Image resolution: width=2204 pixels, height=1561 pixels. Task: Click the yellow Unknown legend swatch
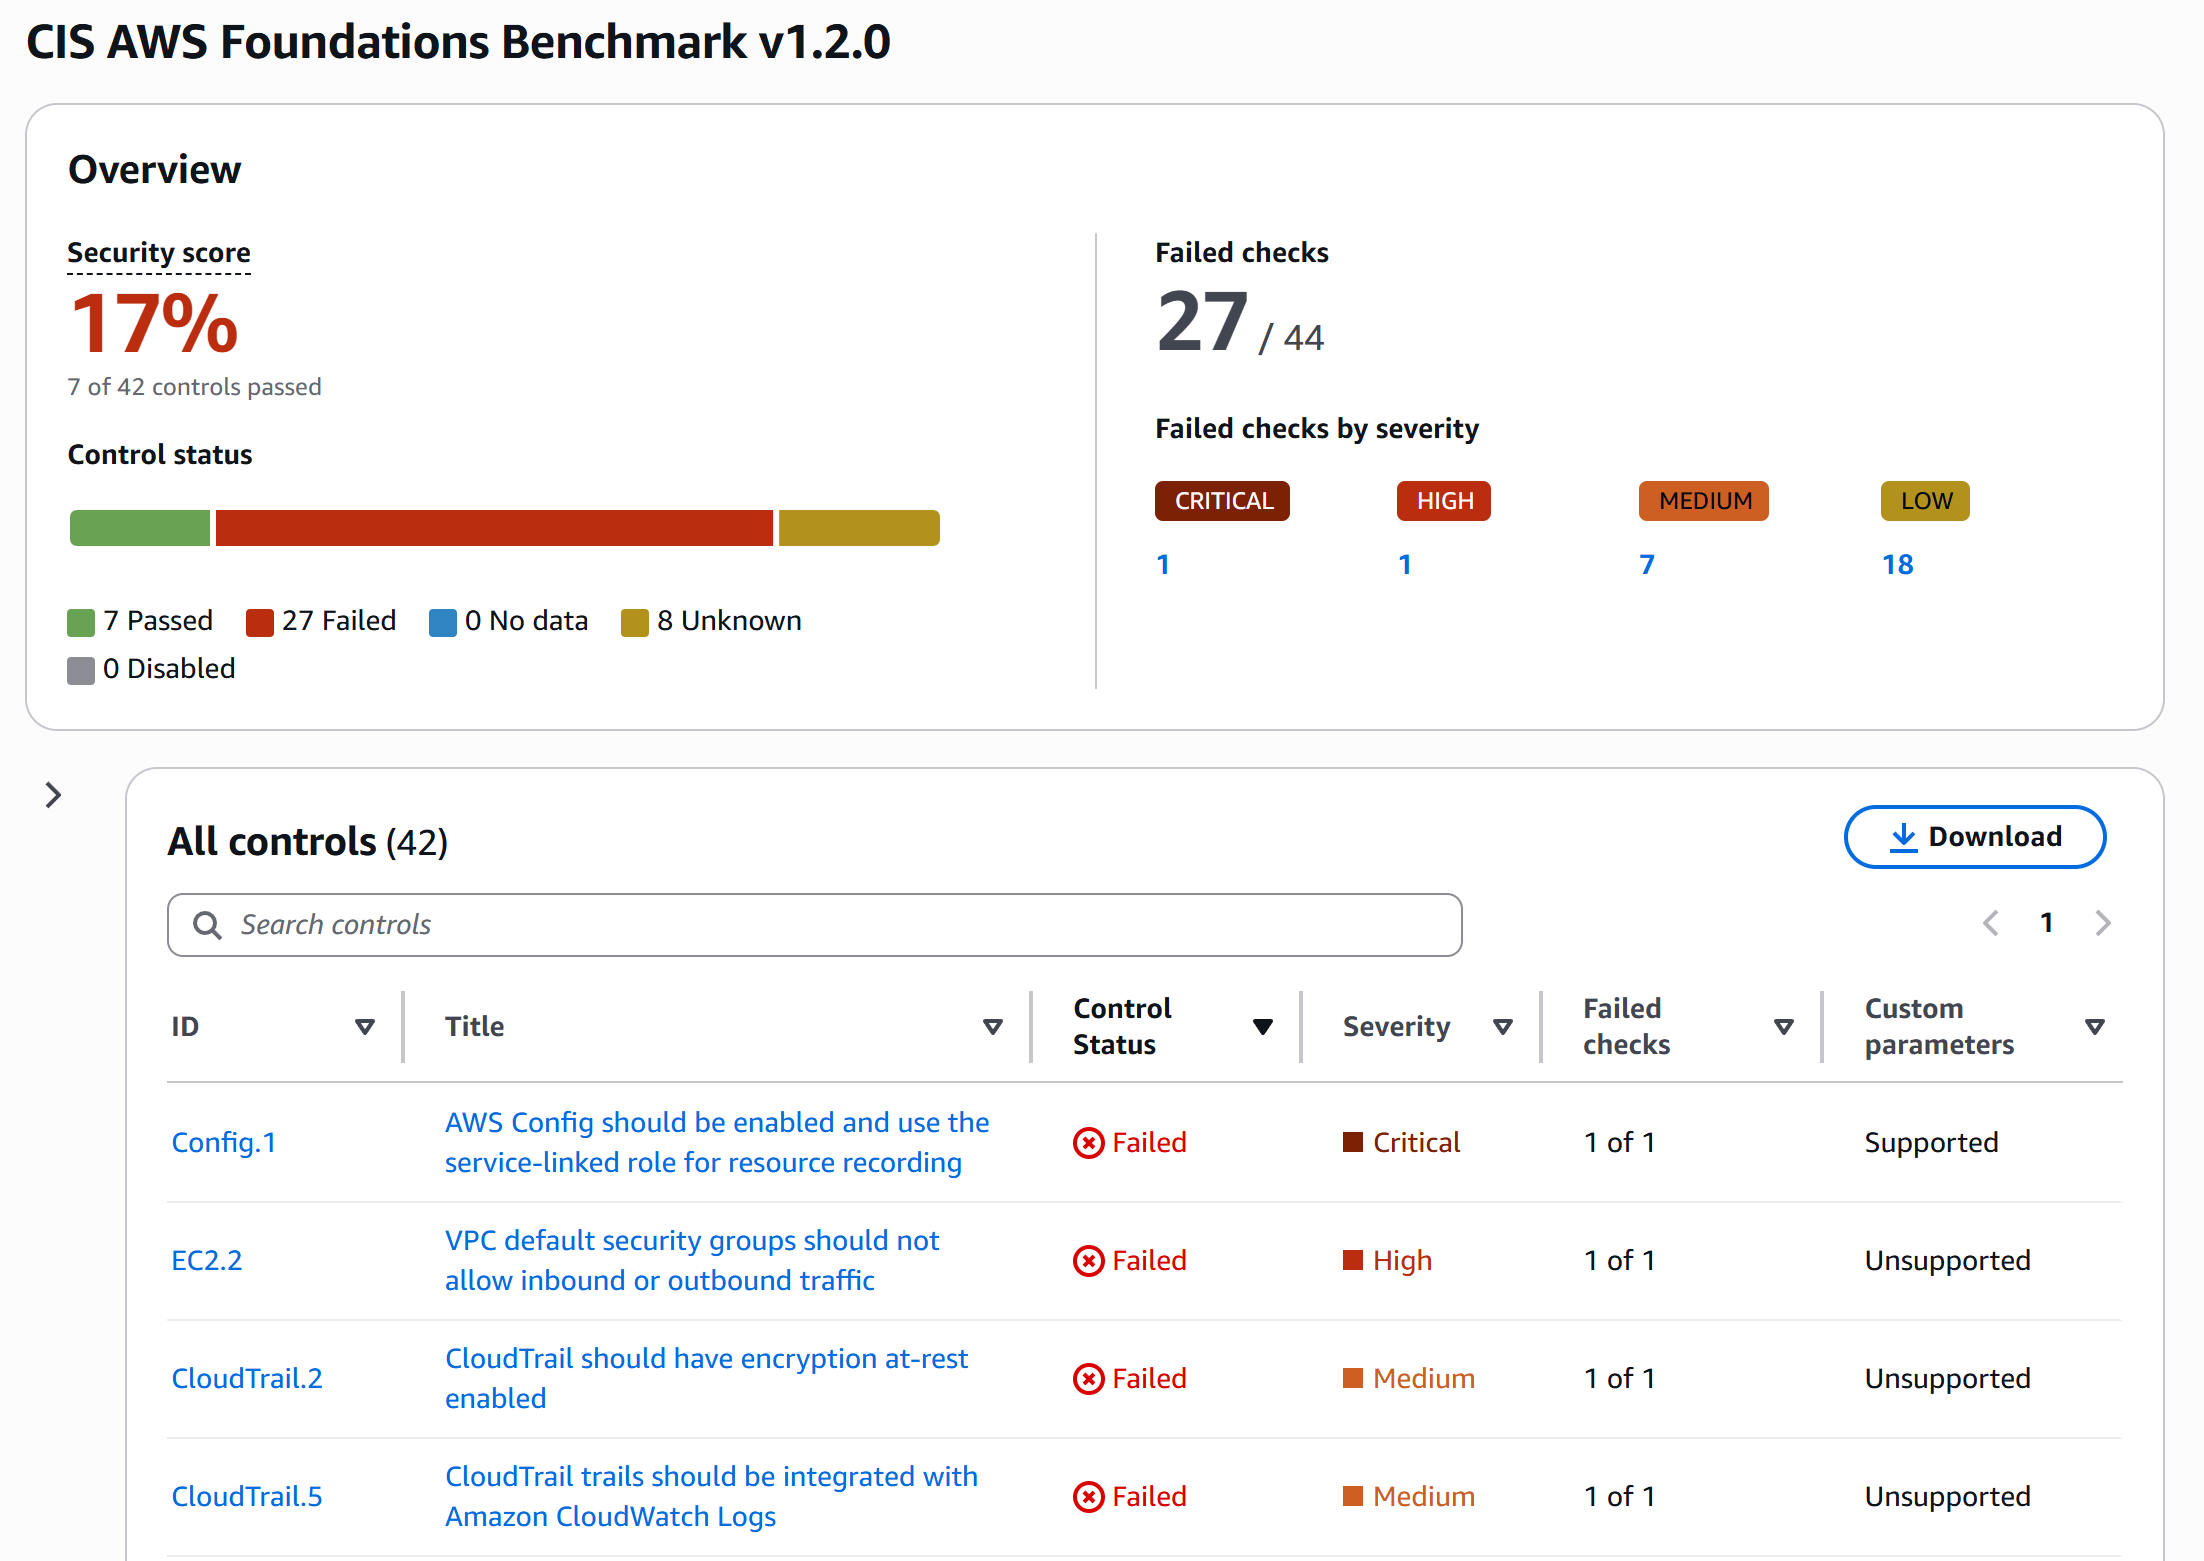click(635, 622)
